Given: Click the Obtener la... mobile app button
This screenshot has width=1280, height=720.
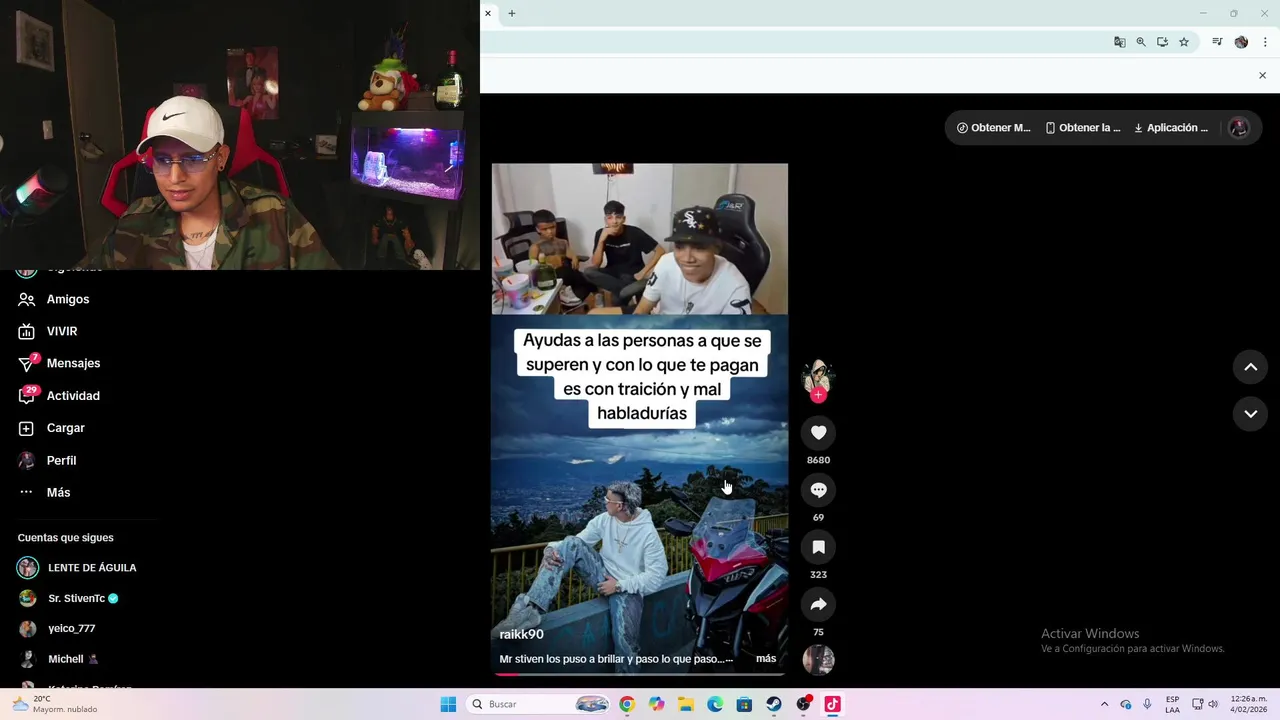Looking at the screenshot, I should tap(1082, 128).
